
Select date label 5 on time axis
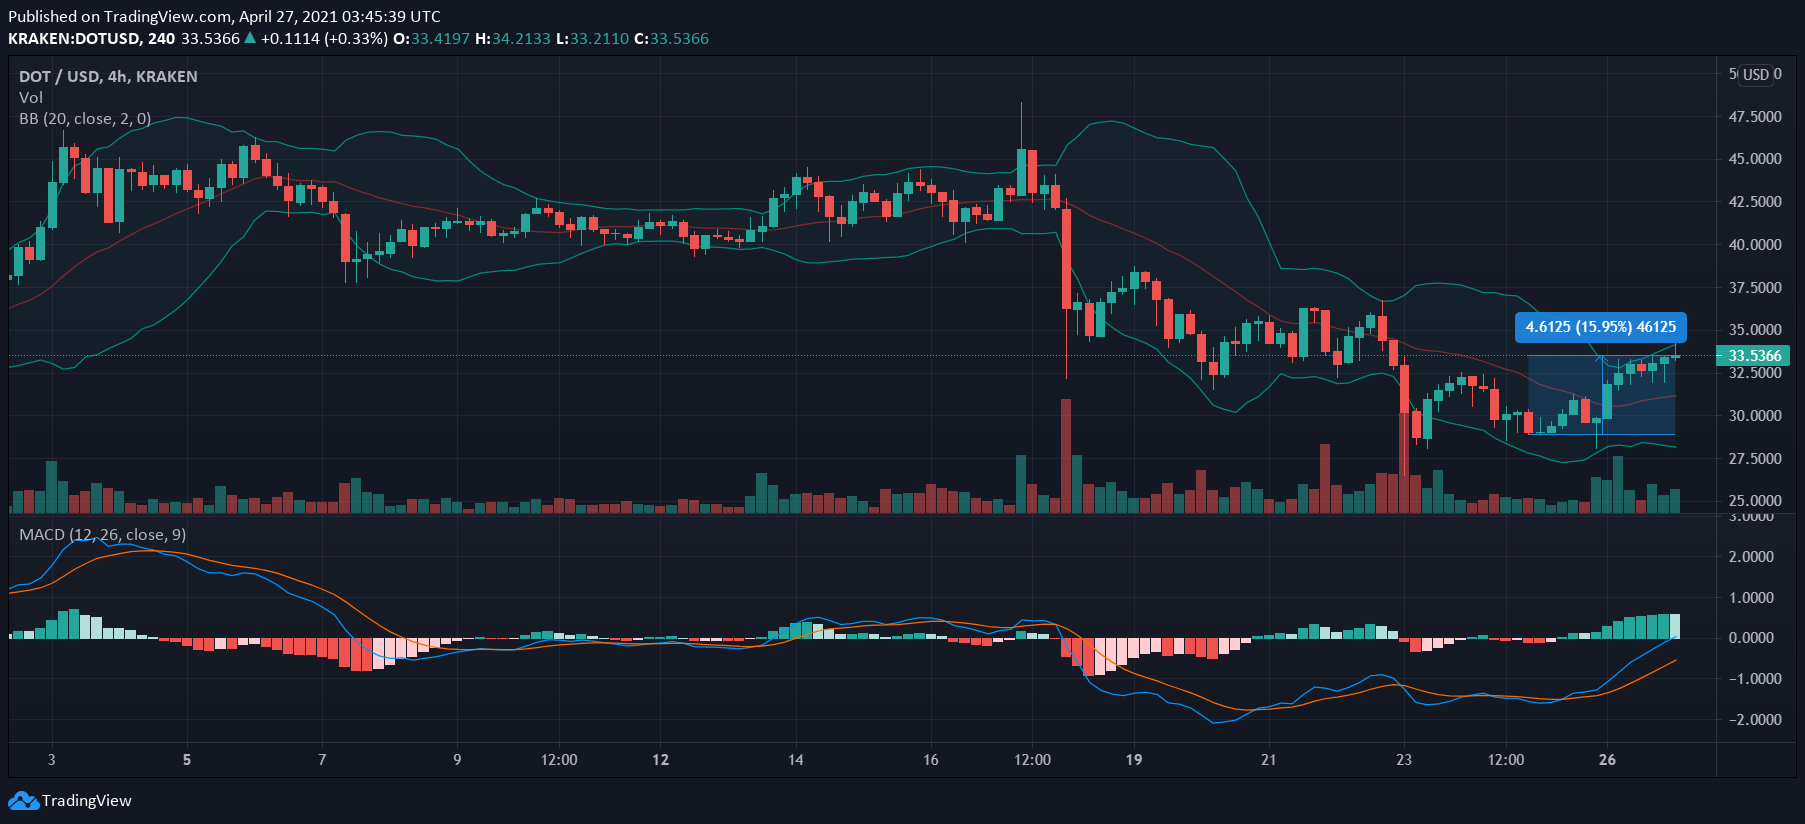[187, 759]
